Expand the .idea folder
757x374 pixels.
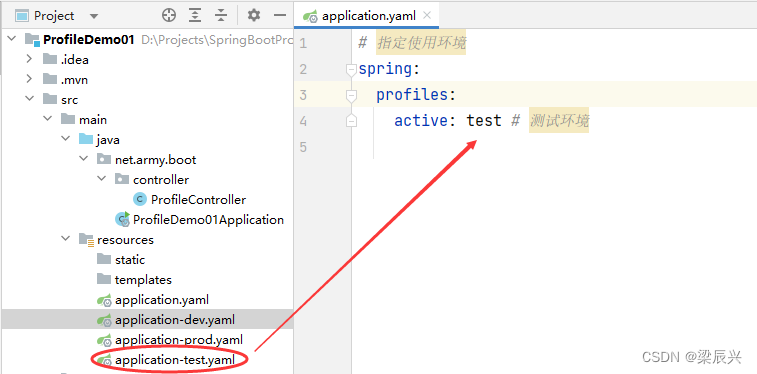[29, 59]
